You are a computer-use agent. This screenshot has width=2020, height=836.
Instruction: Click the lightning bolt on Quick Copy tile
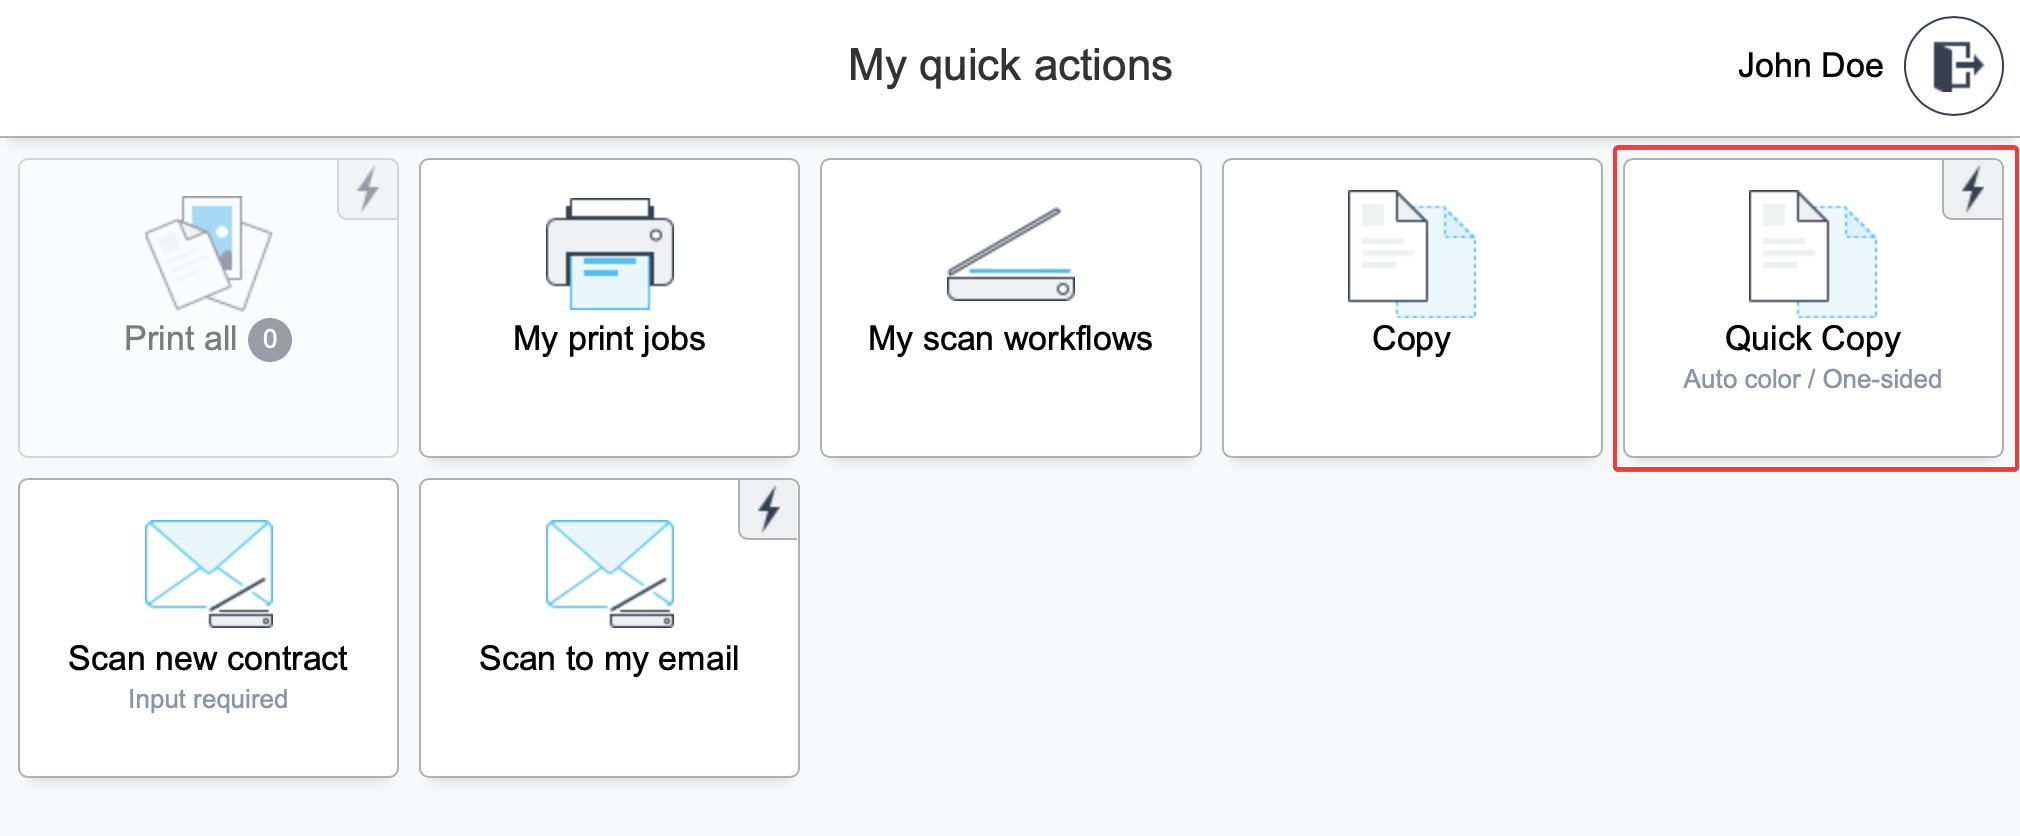pyautogui.click(x=1973, y=189)
